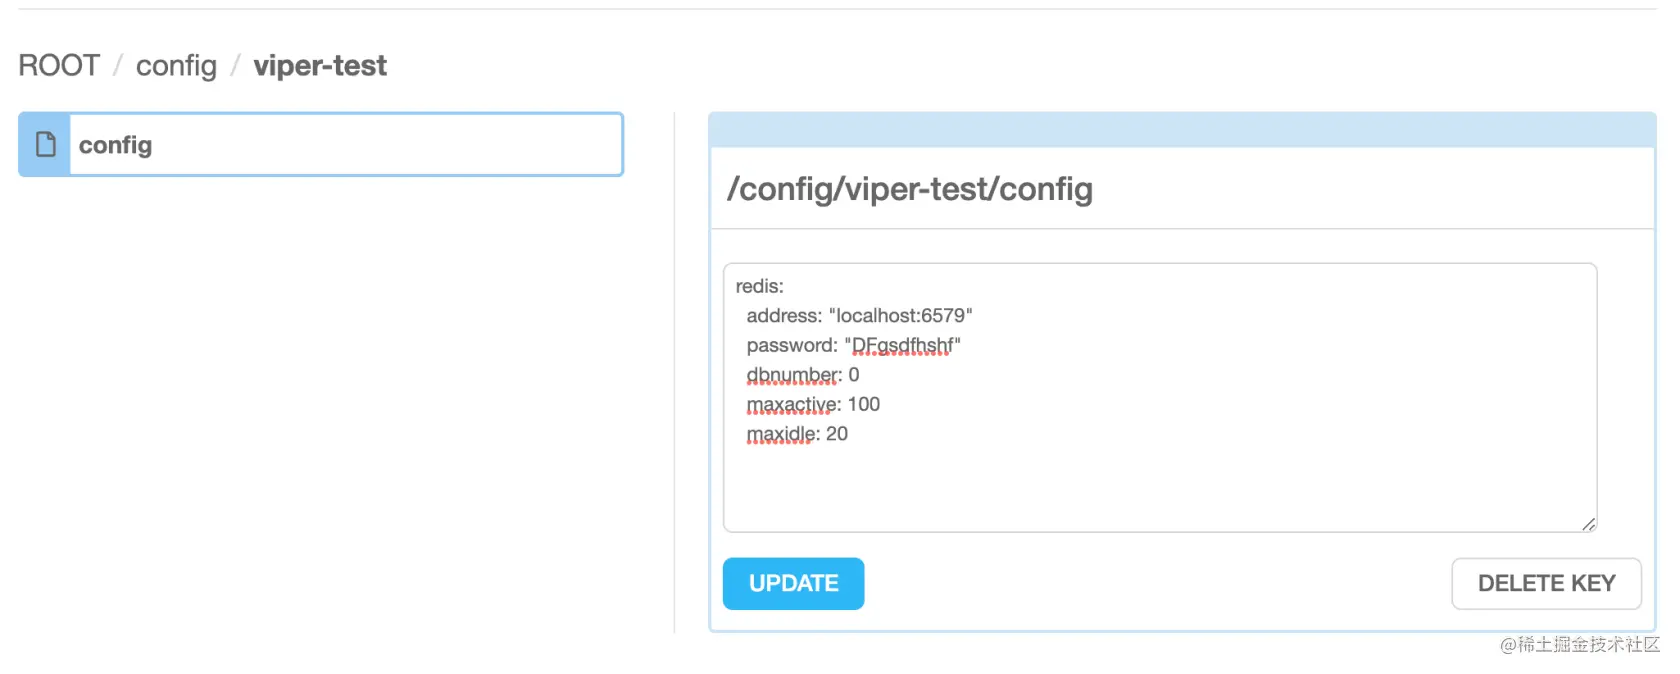1680x674 pixels.
Task: Place cursor on the redis: line
Action: pyautogui.click(x=760, y=287)
